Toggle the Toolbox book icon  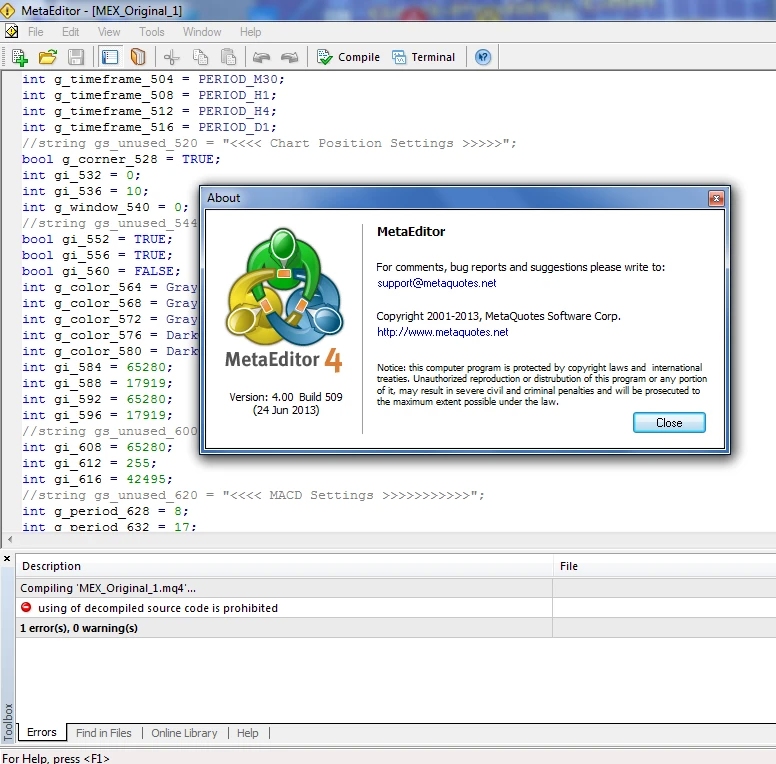pos(138,57)
